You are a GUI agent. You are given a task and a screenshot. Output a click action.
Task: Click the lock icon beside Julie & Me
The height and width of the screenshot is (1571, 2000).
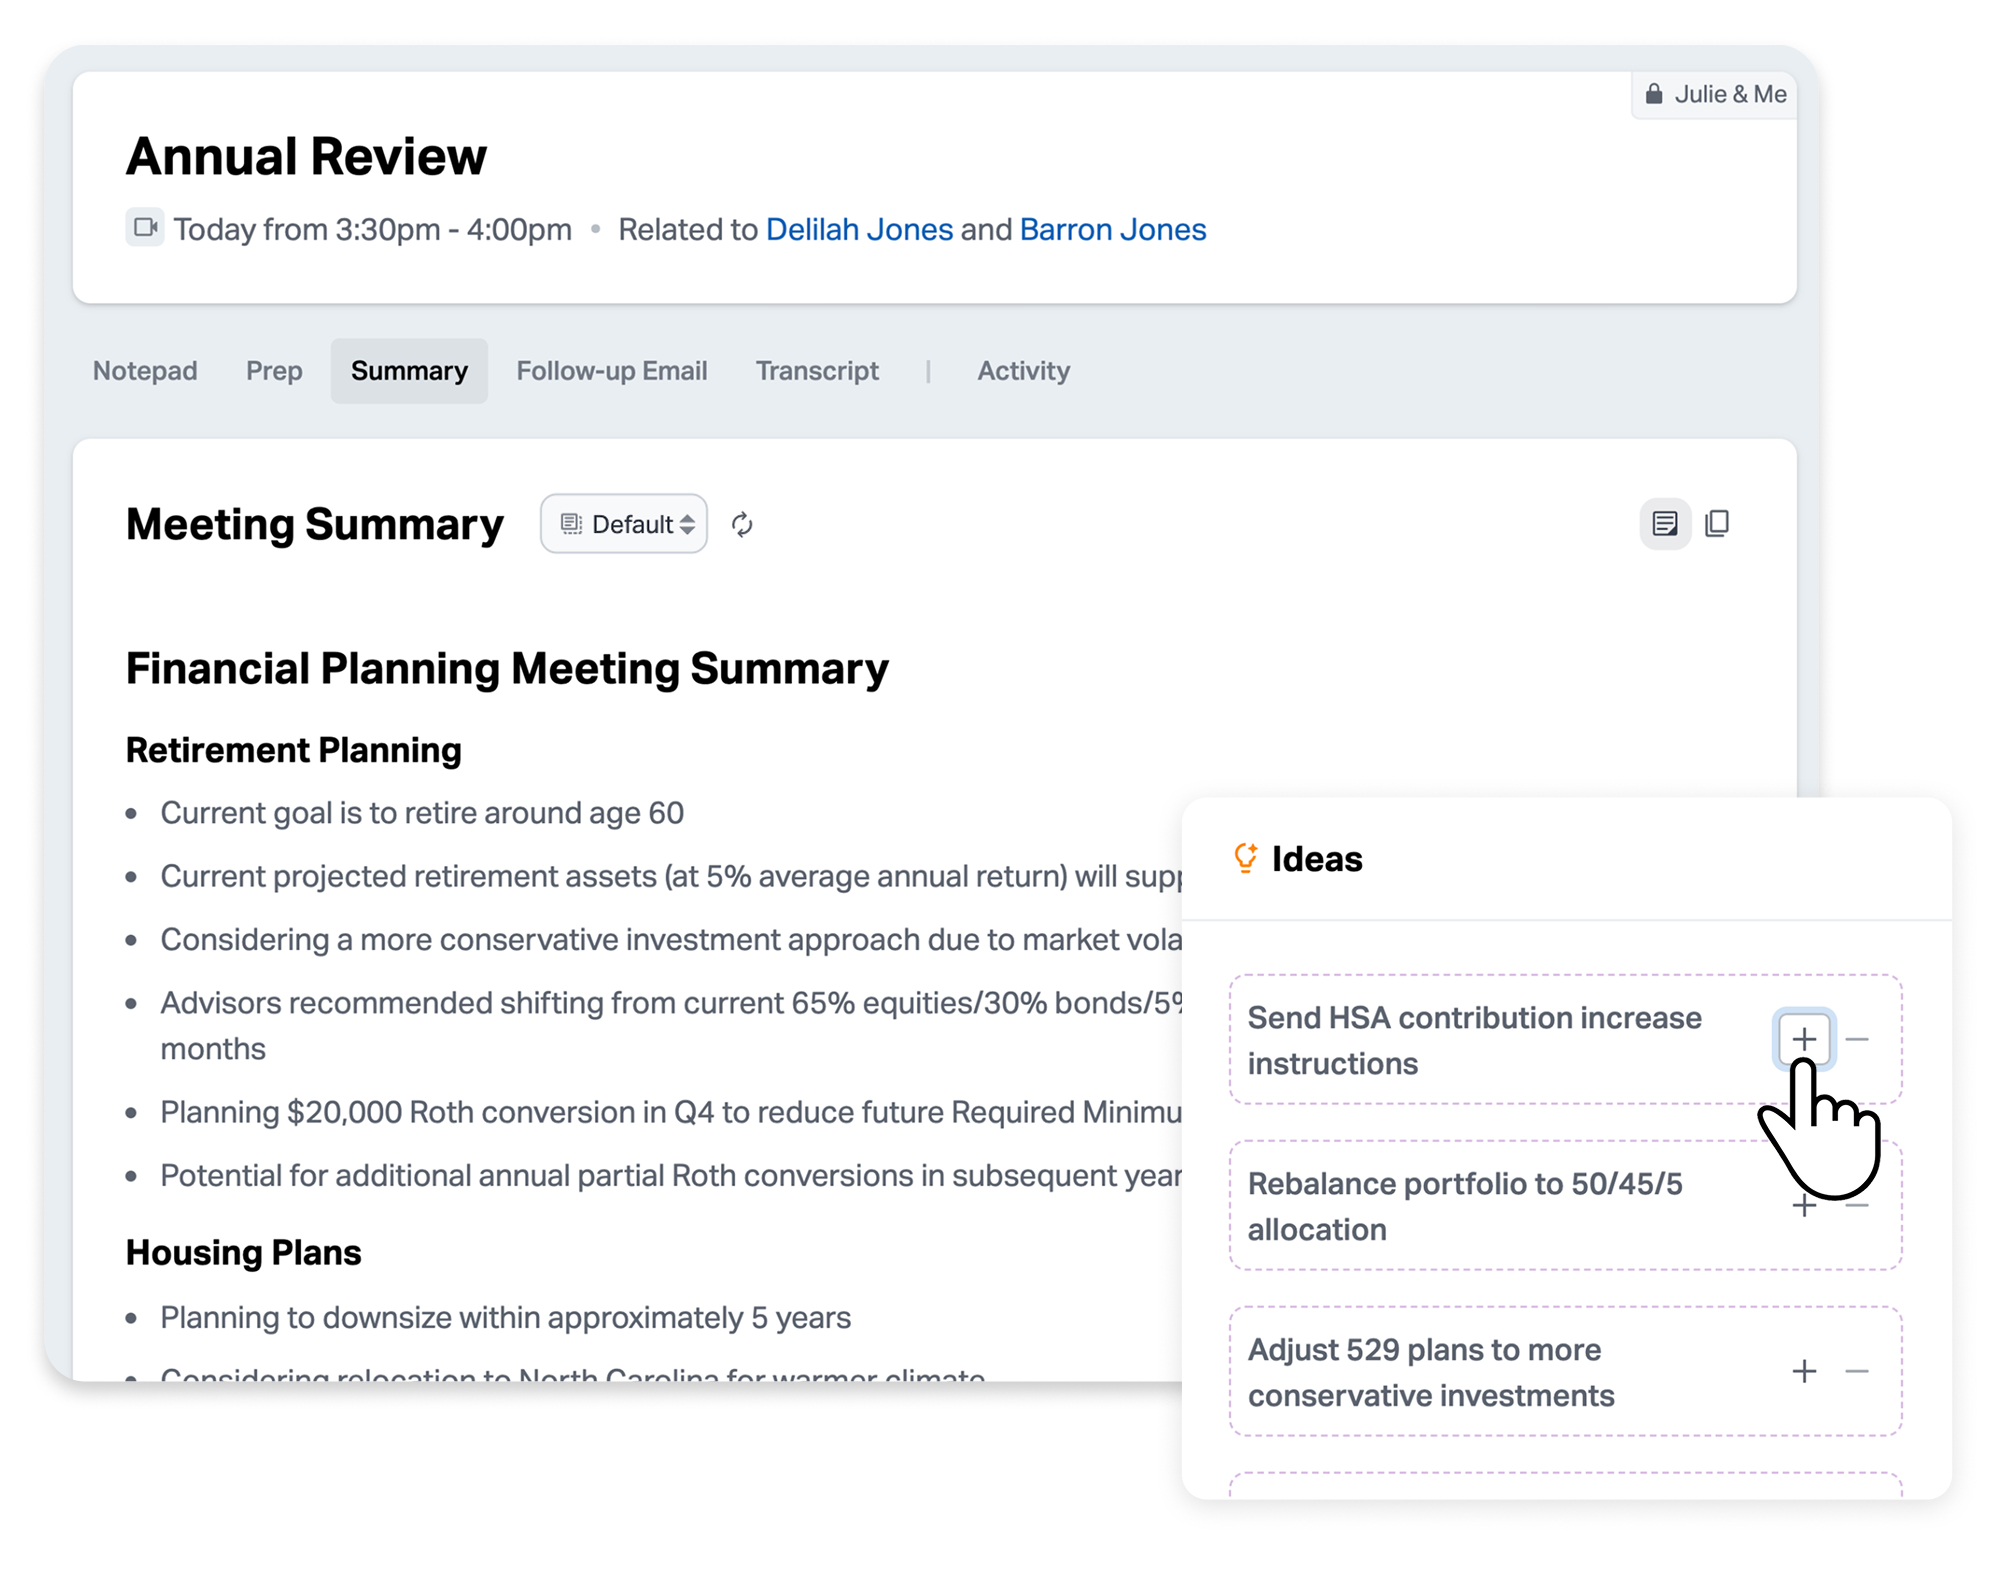pyautogui.click(x=1654, y=94)
